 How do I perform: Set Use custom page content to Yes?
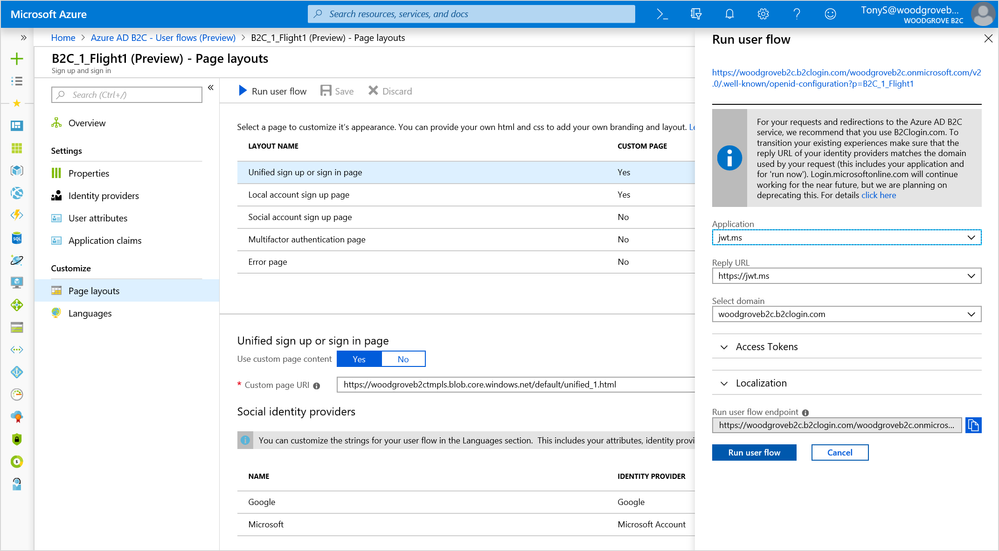[359, 359]
